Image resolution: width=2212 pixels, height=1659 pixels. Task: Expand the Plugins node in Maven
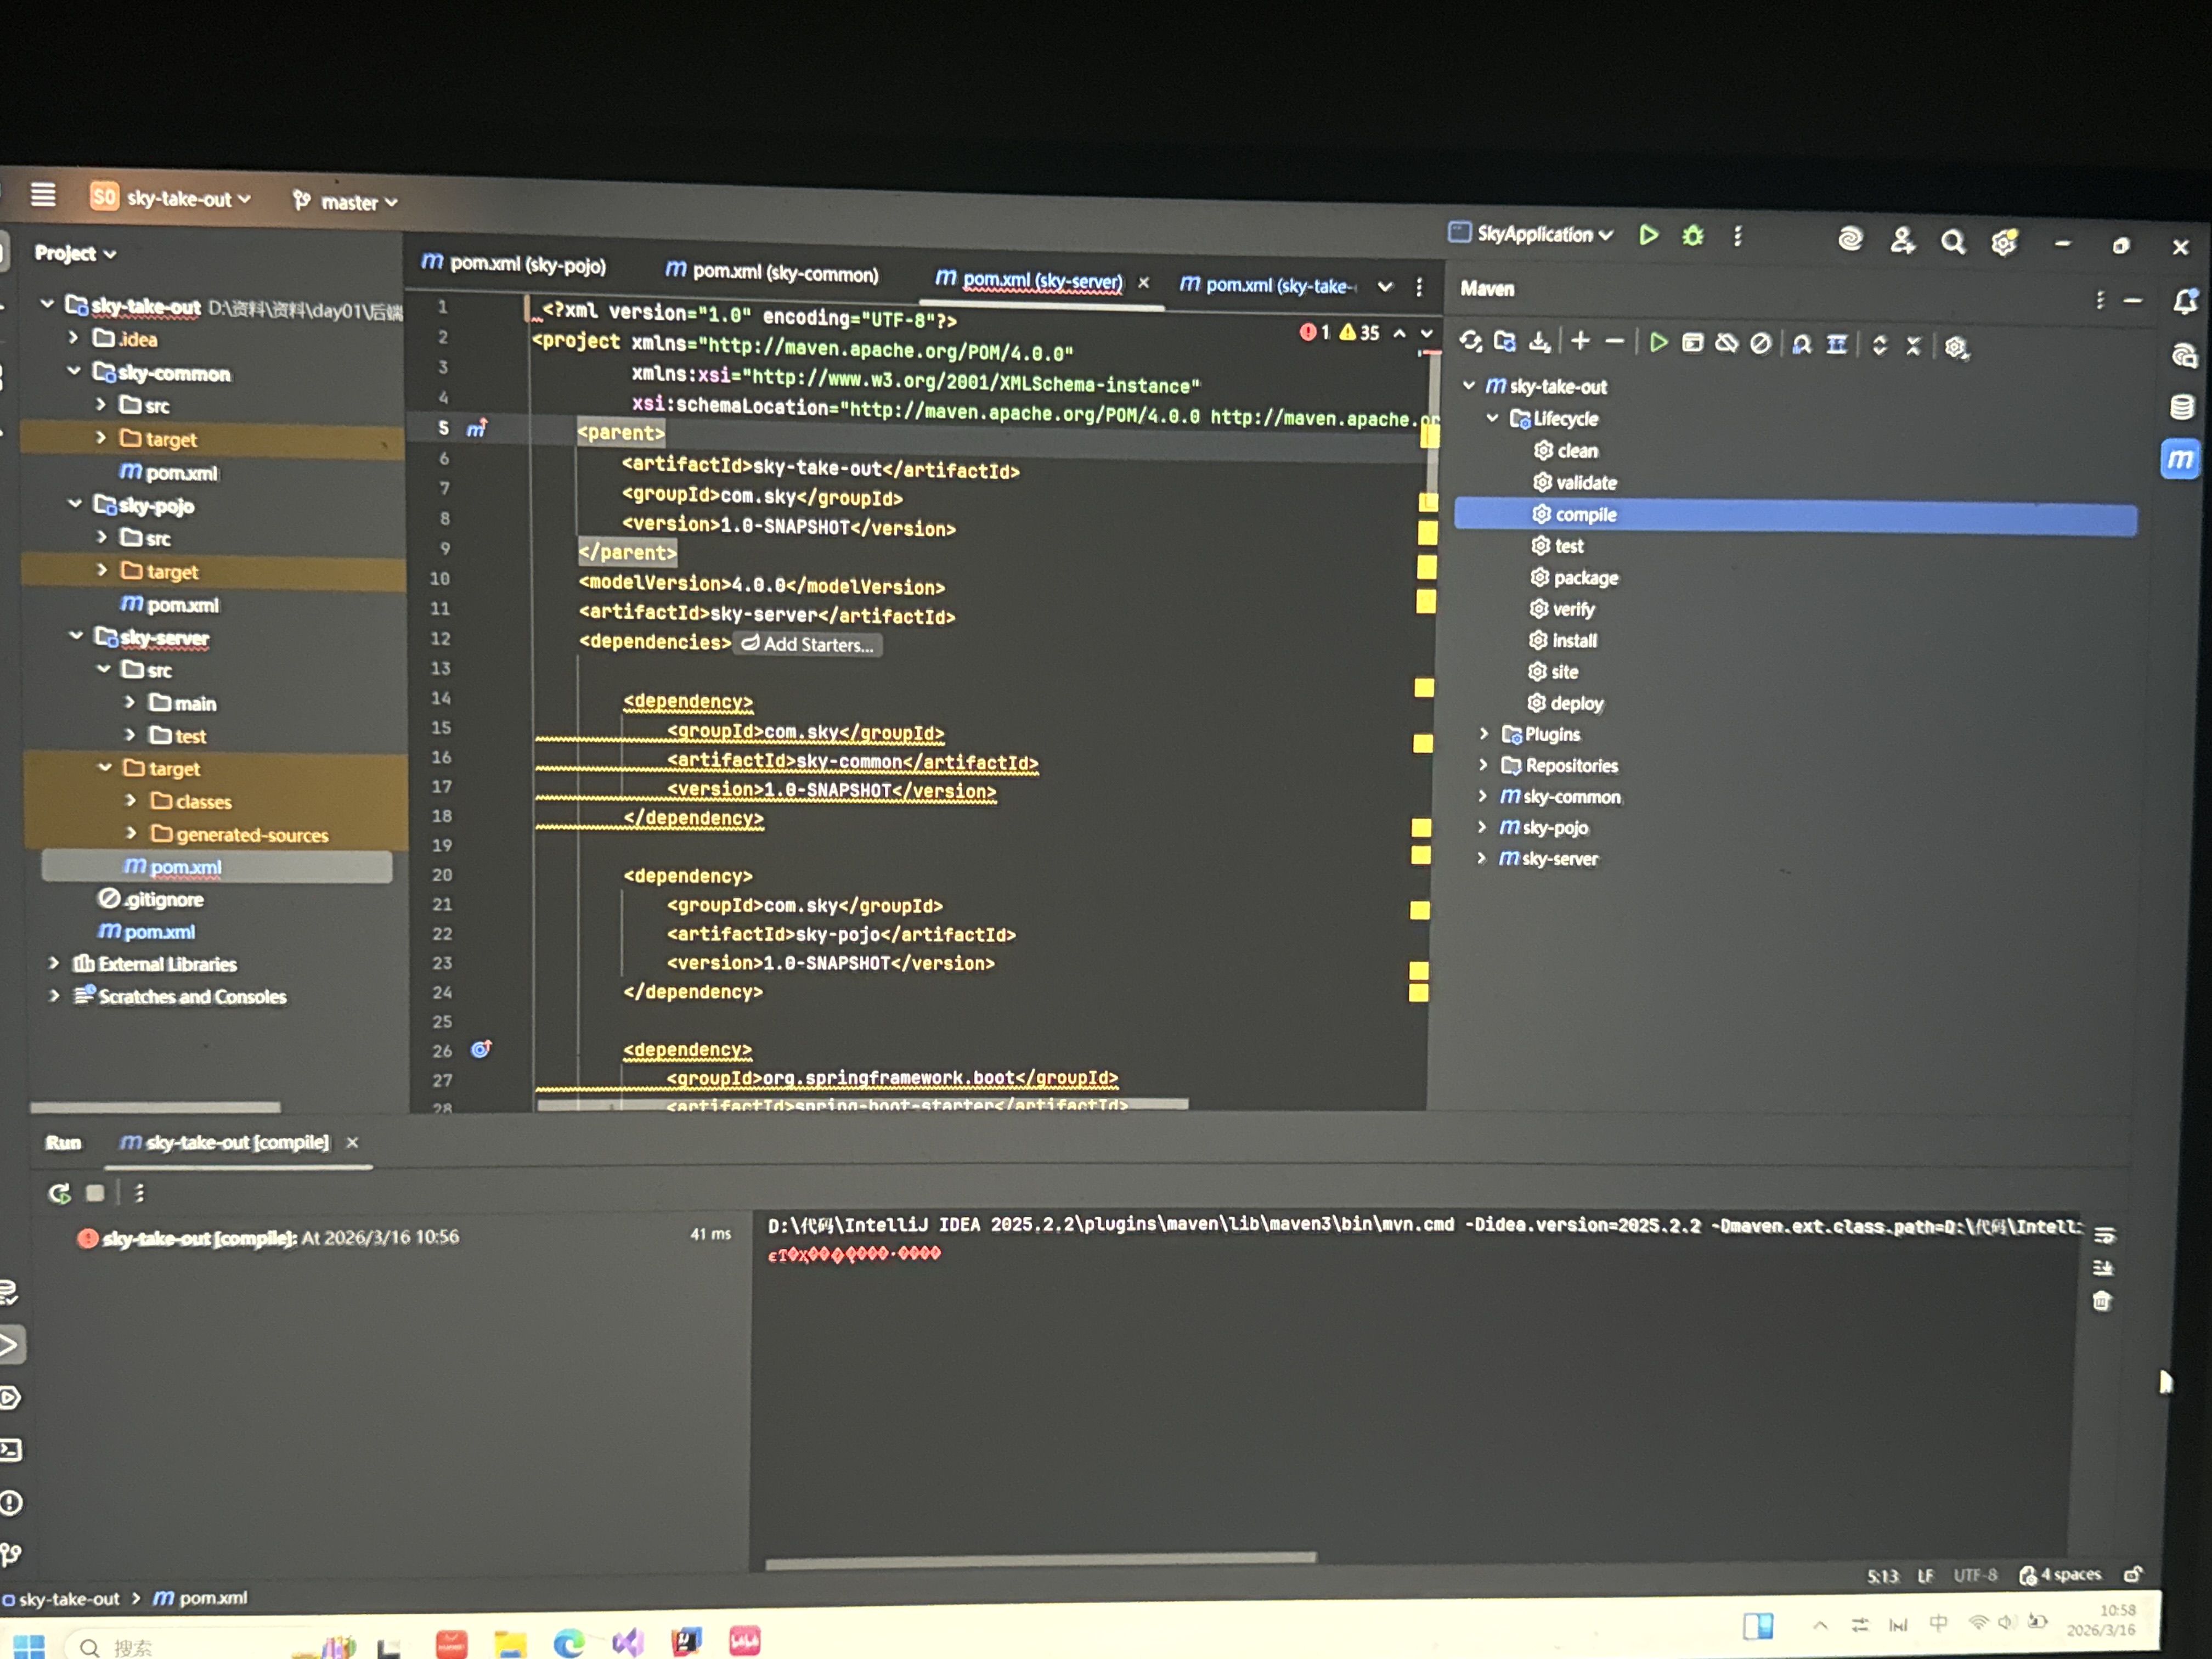click(x=1484, y=734)
